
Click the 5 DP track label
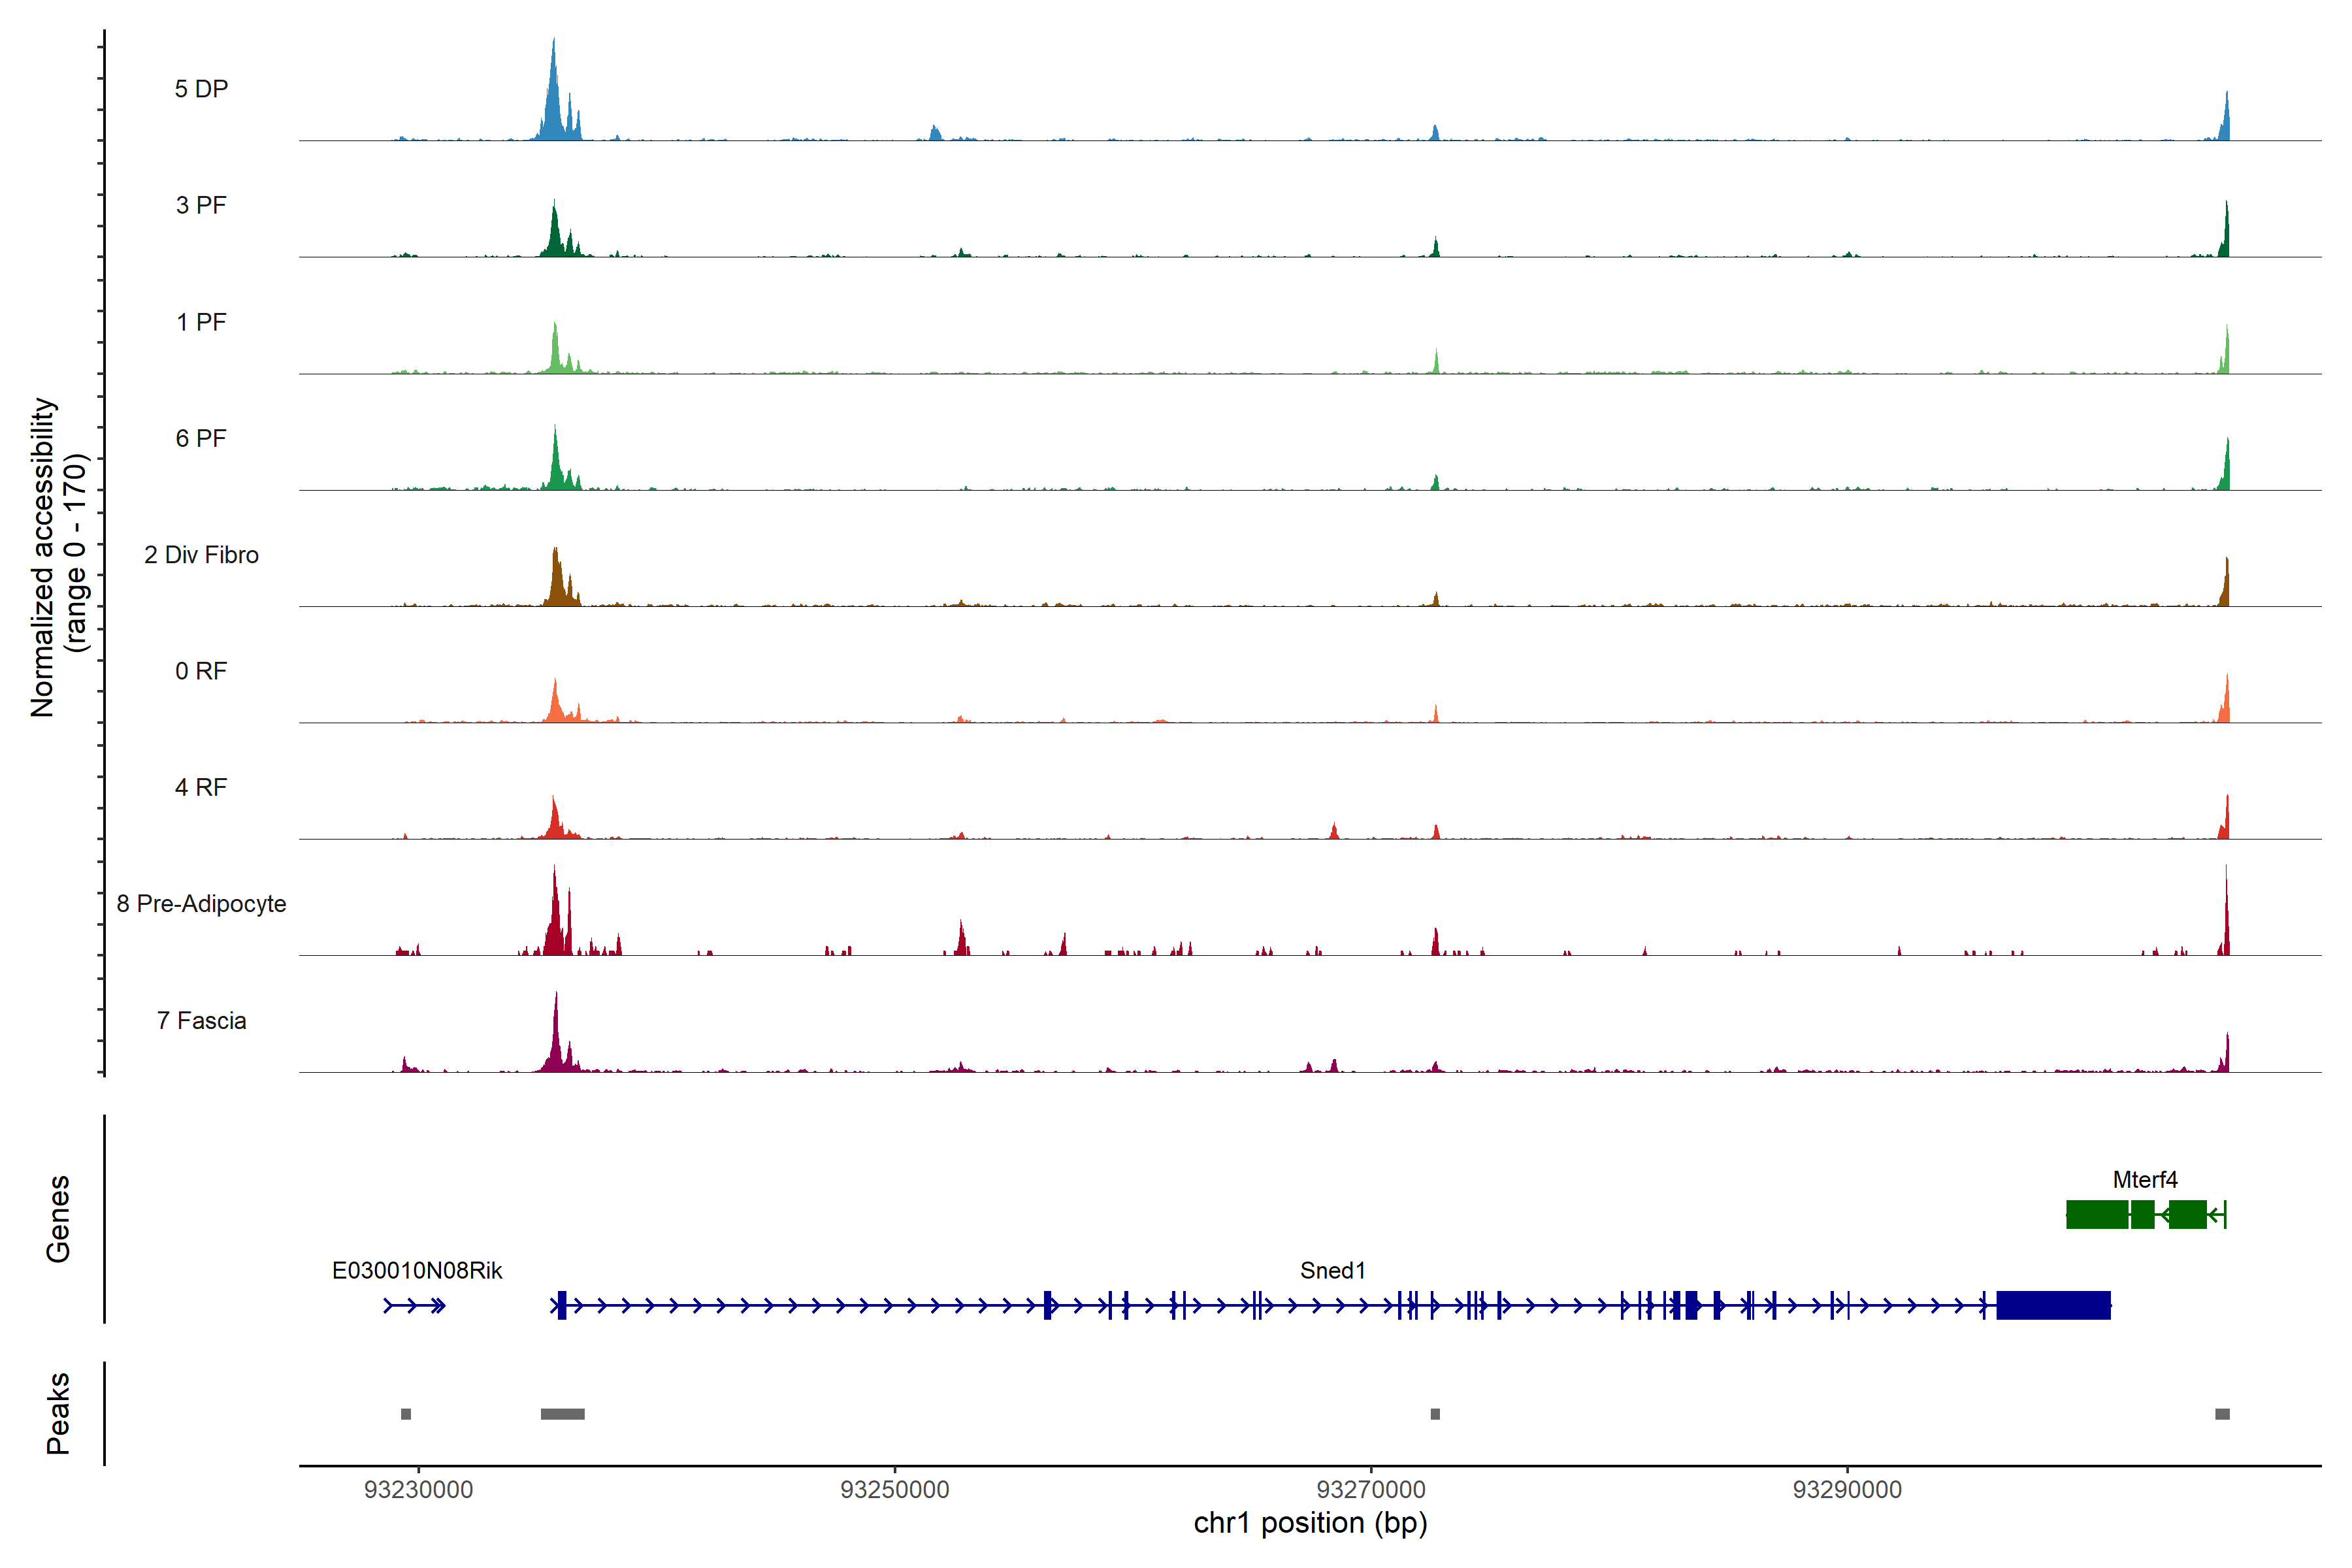[x=201, y=89]
